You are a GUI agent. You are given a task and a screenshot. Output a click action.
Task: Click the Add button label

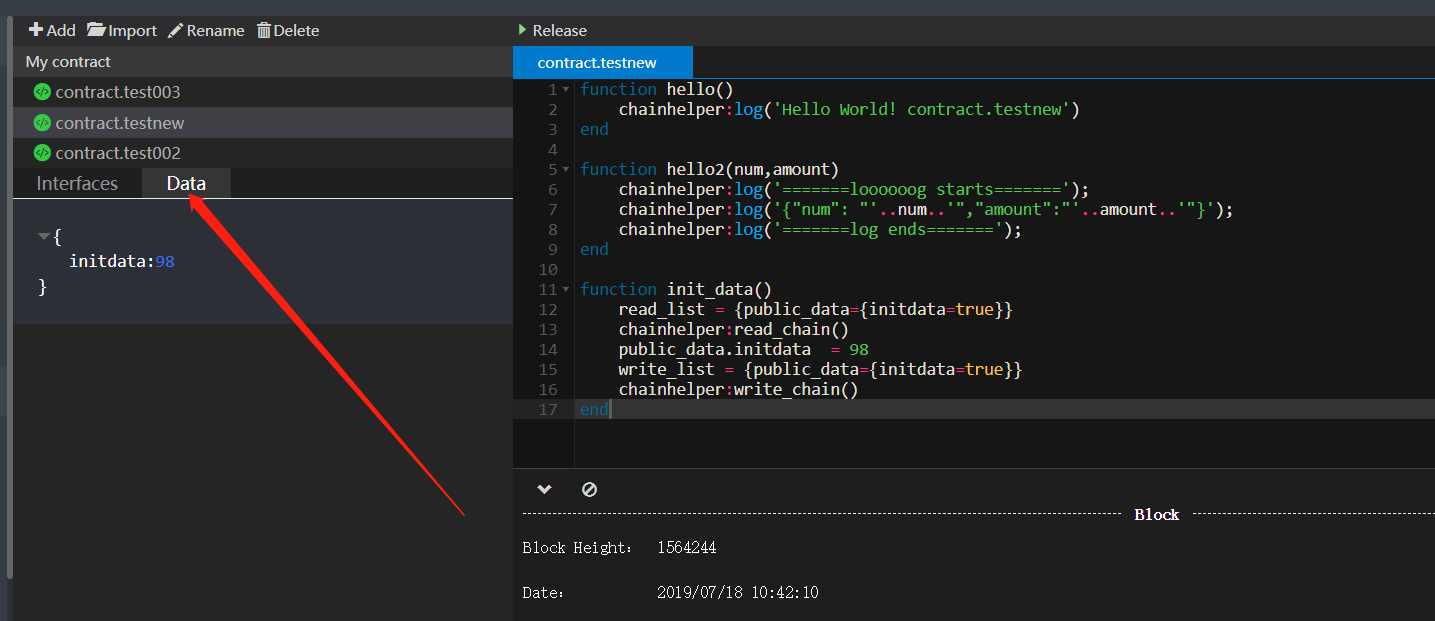61,30
